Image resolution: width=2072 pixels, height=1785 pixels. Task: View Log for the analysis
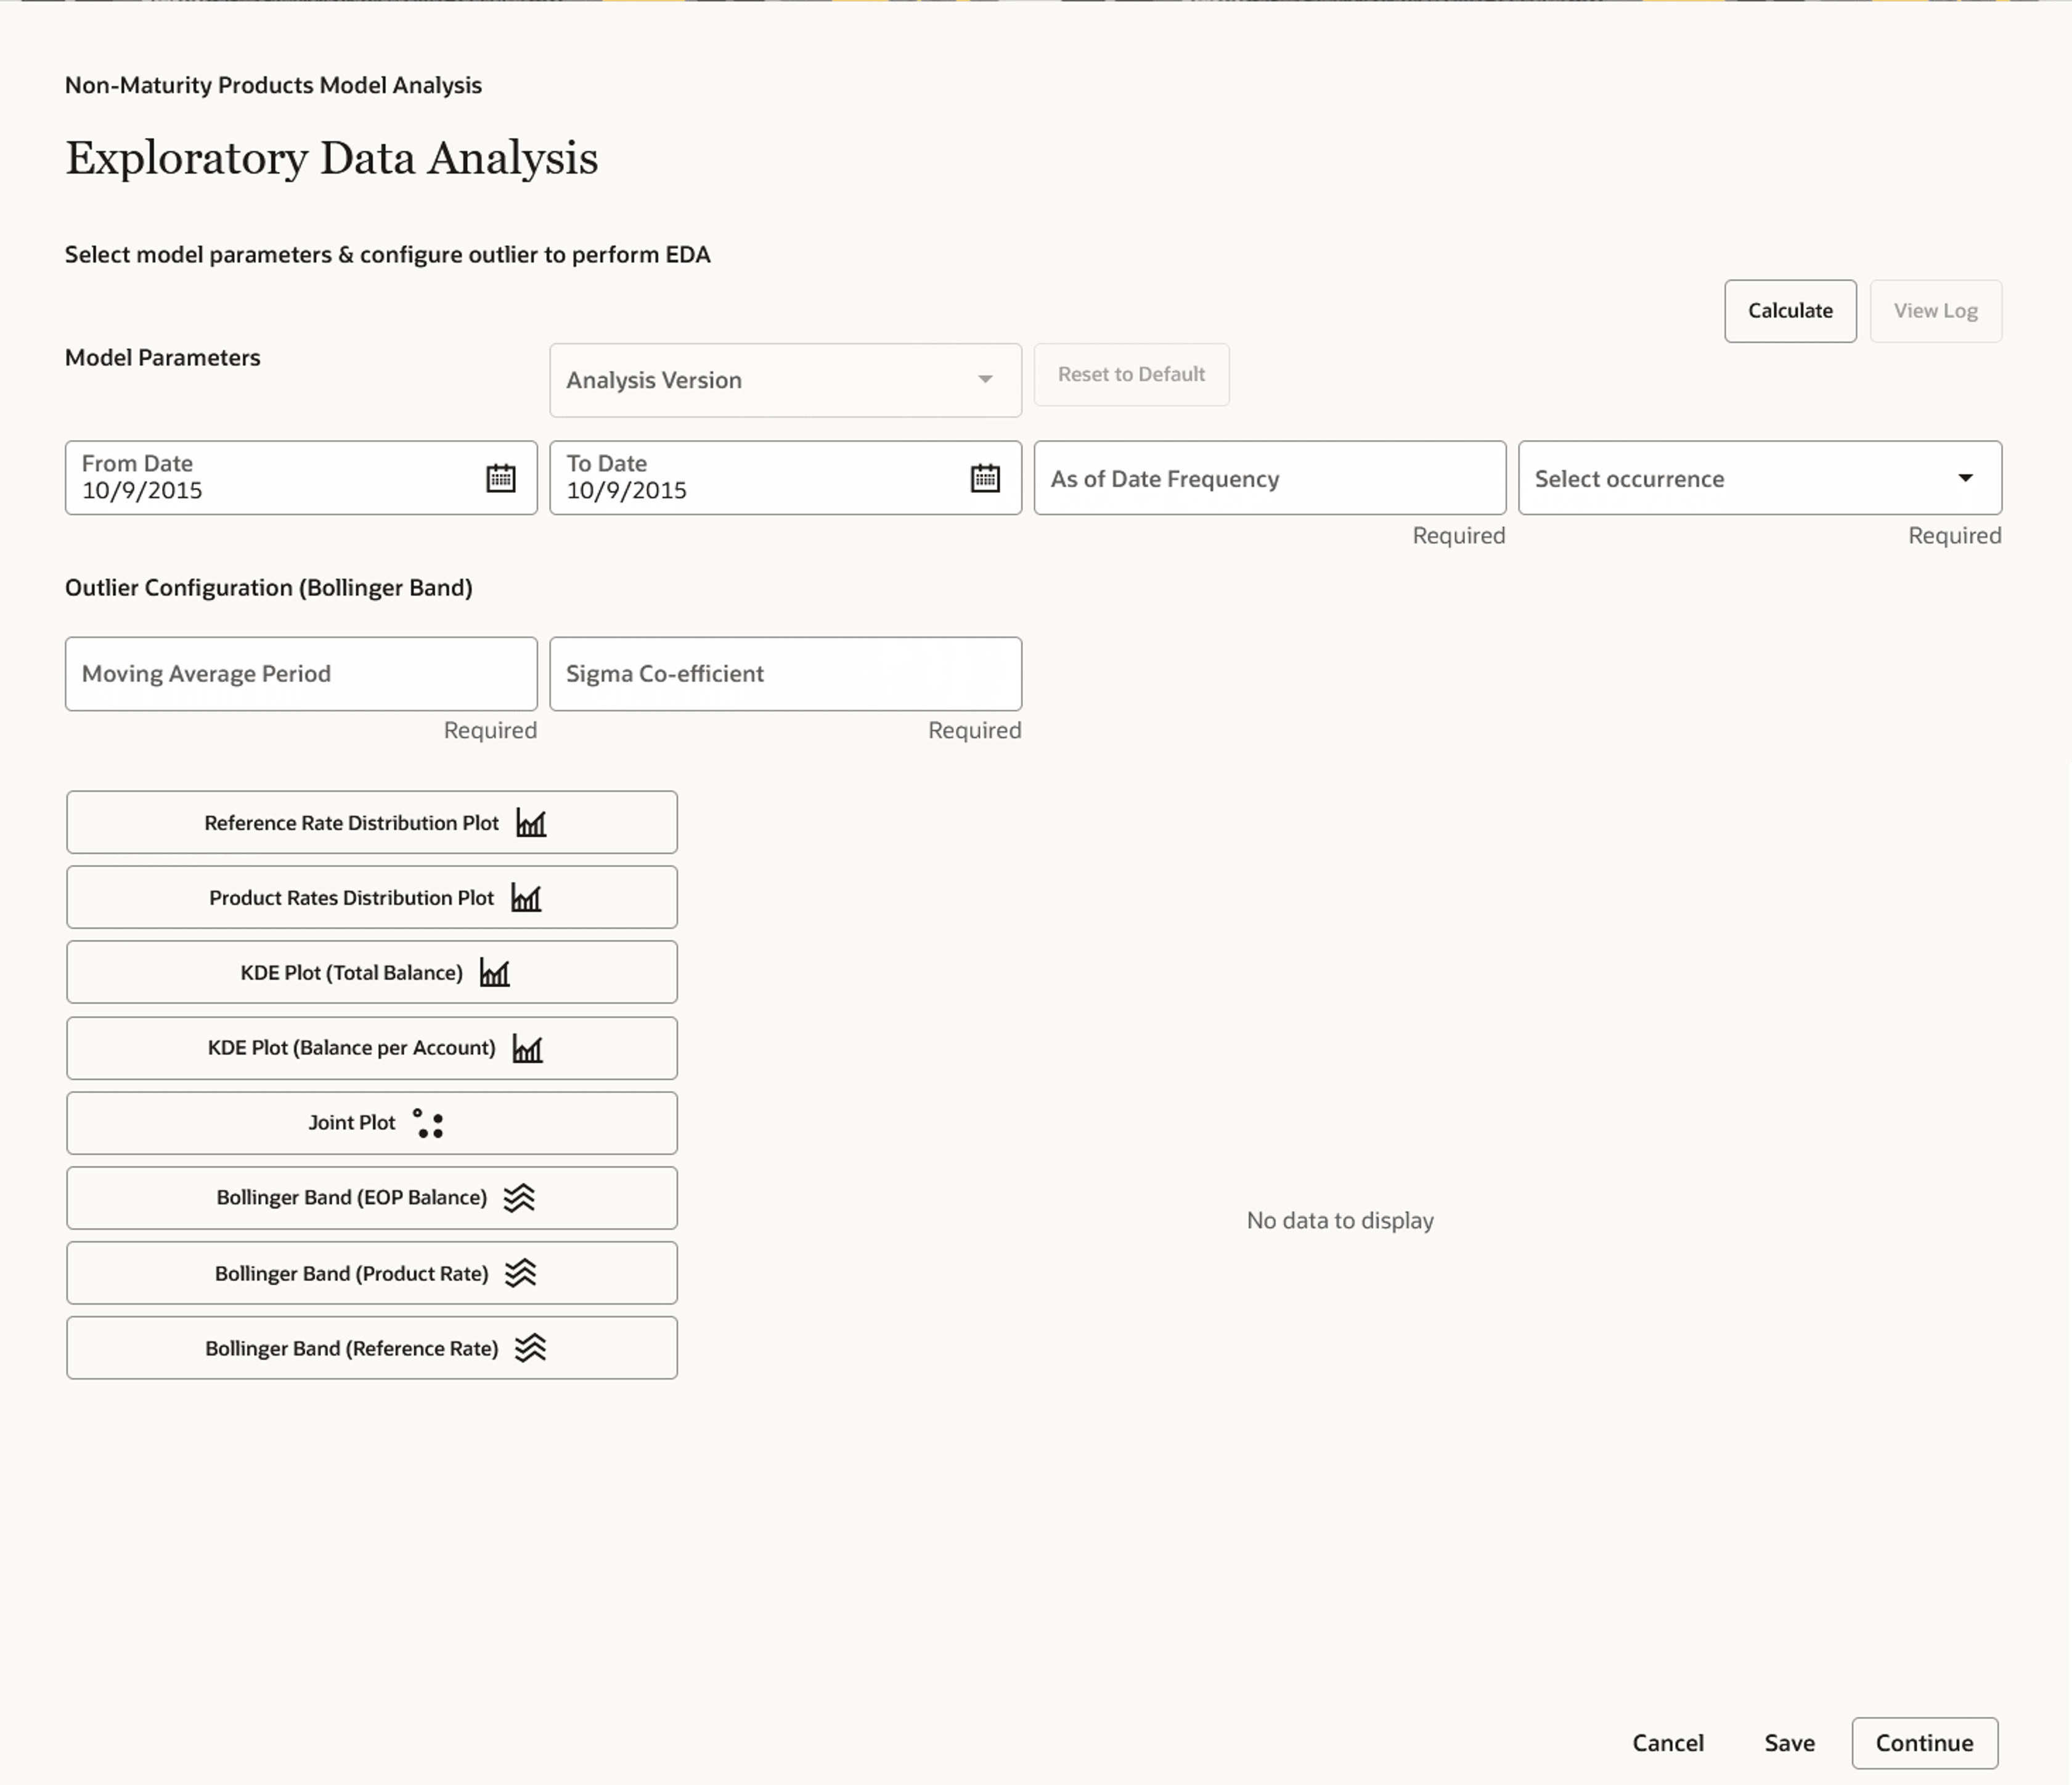(1934, 311)
